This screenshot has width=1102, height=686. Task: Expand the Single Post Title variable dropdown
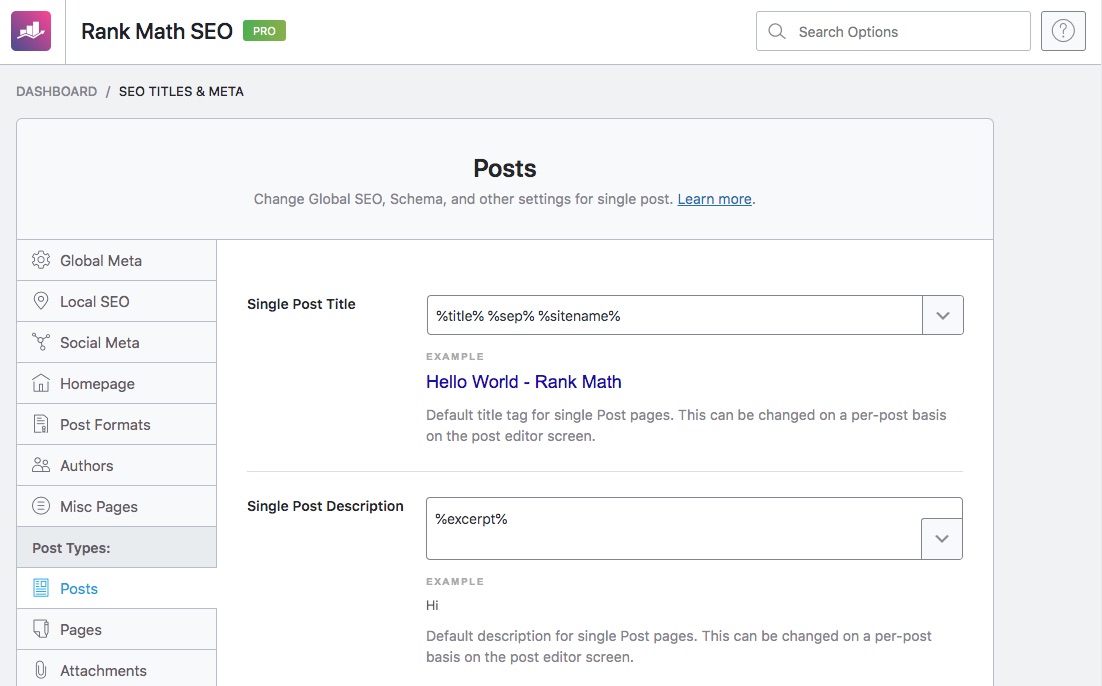(942, 315)
